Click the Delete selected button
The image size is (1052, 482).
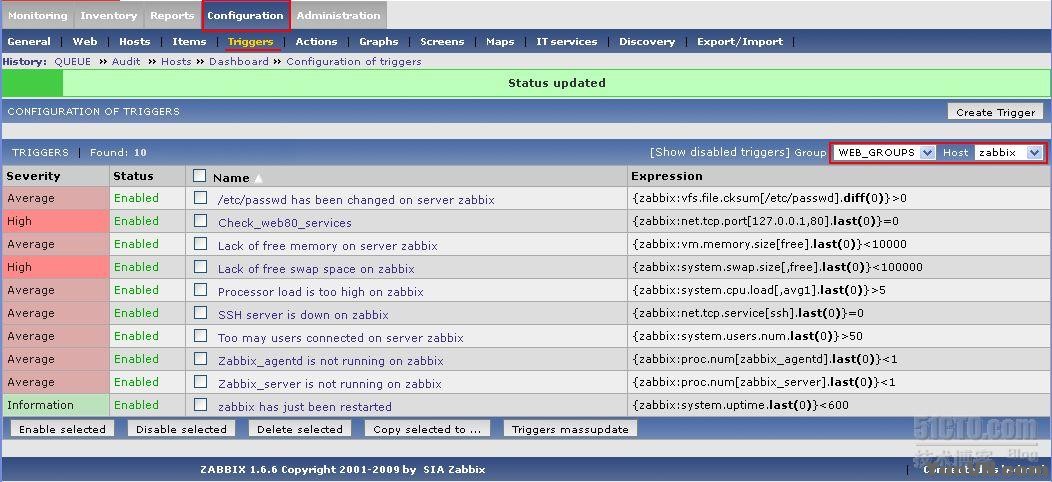point(300,429)
